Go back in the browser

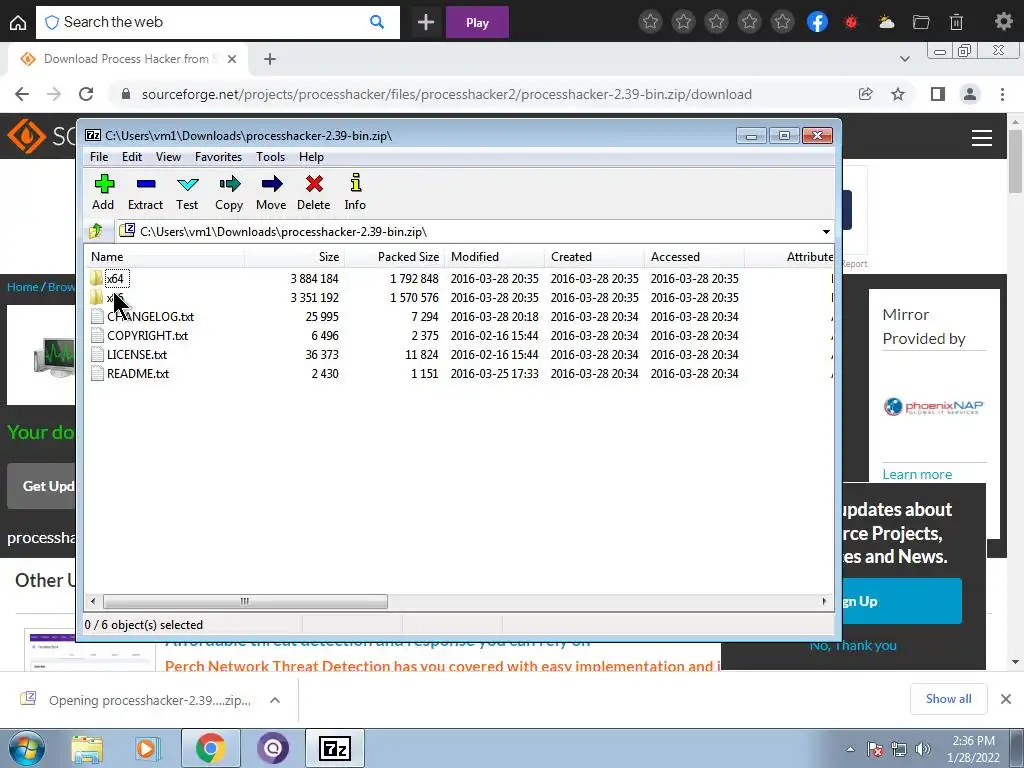coord(22,94)
